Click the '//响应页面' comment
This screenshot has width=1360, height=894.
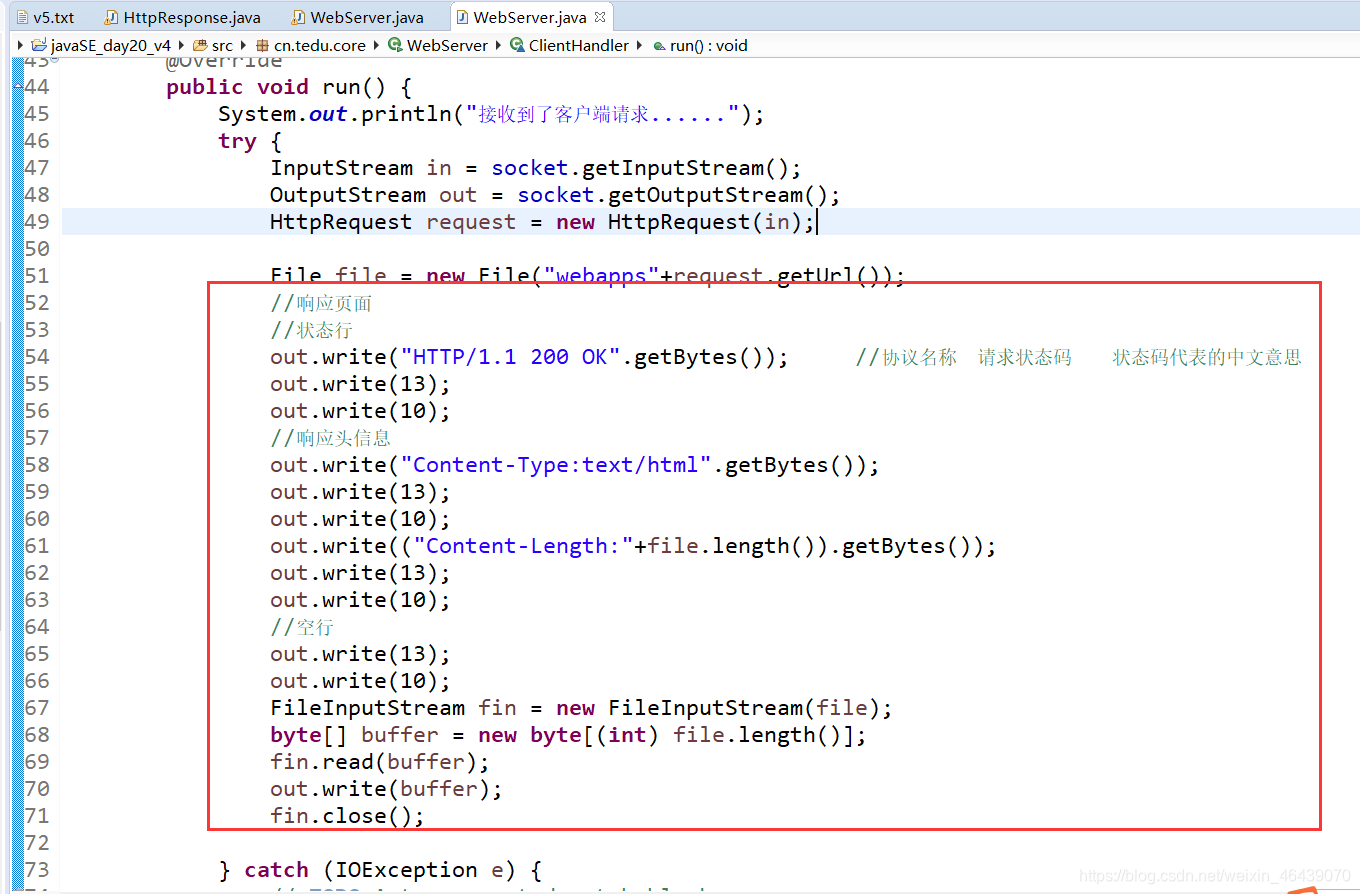321,303
